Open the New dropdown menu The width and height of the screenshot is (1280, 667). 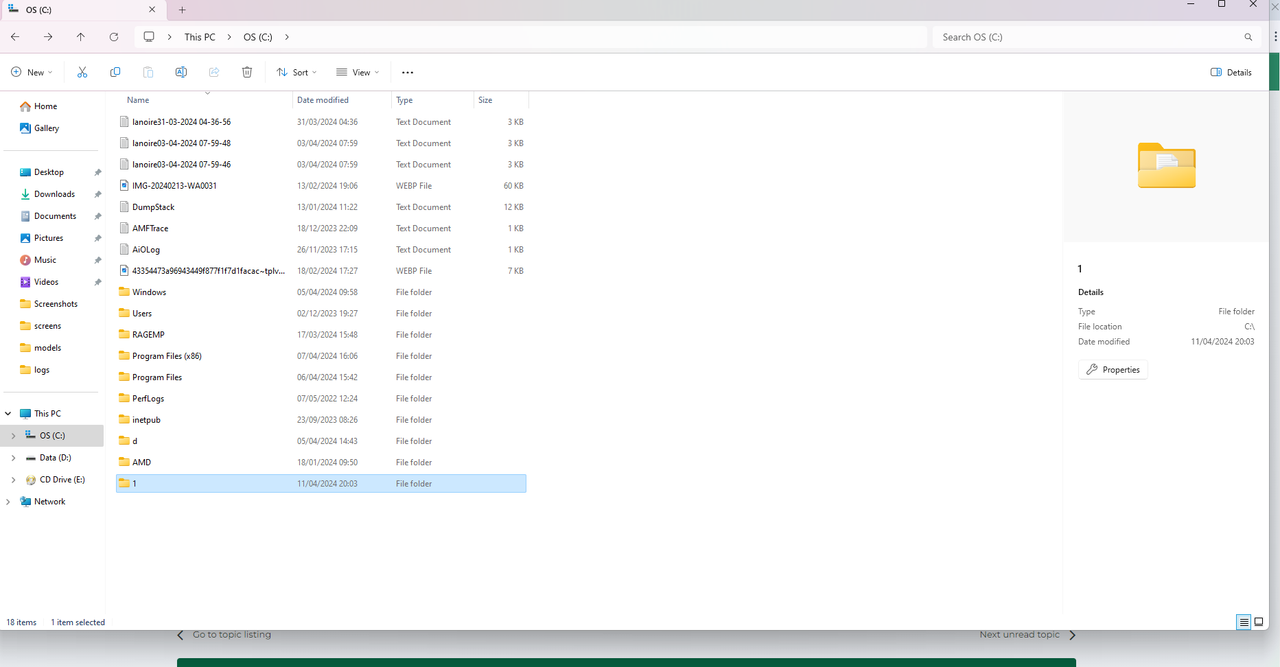(31, 72)
